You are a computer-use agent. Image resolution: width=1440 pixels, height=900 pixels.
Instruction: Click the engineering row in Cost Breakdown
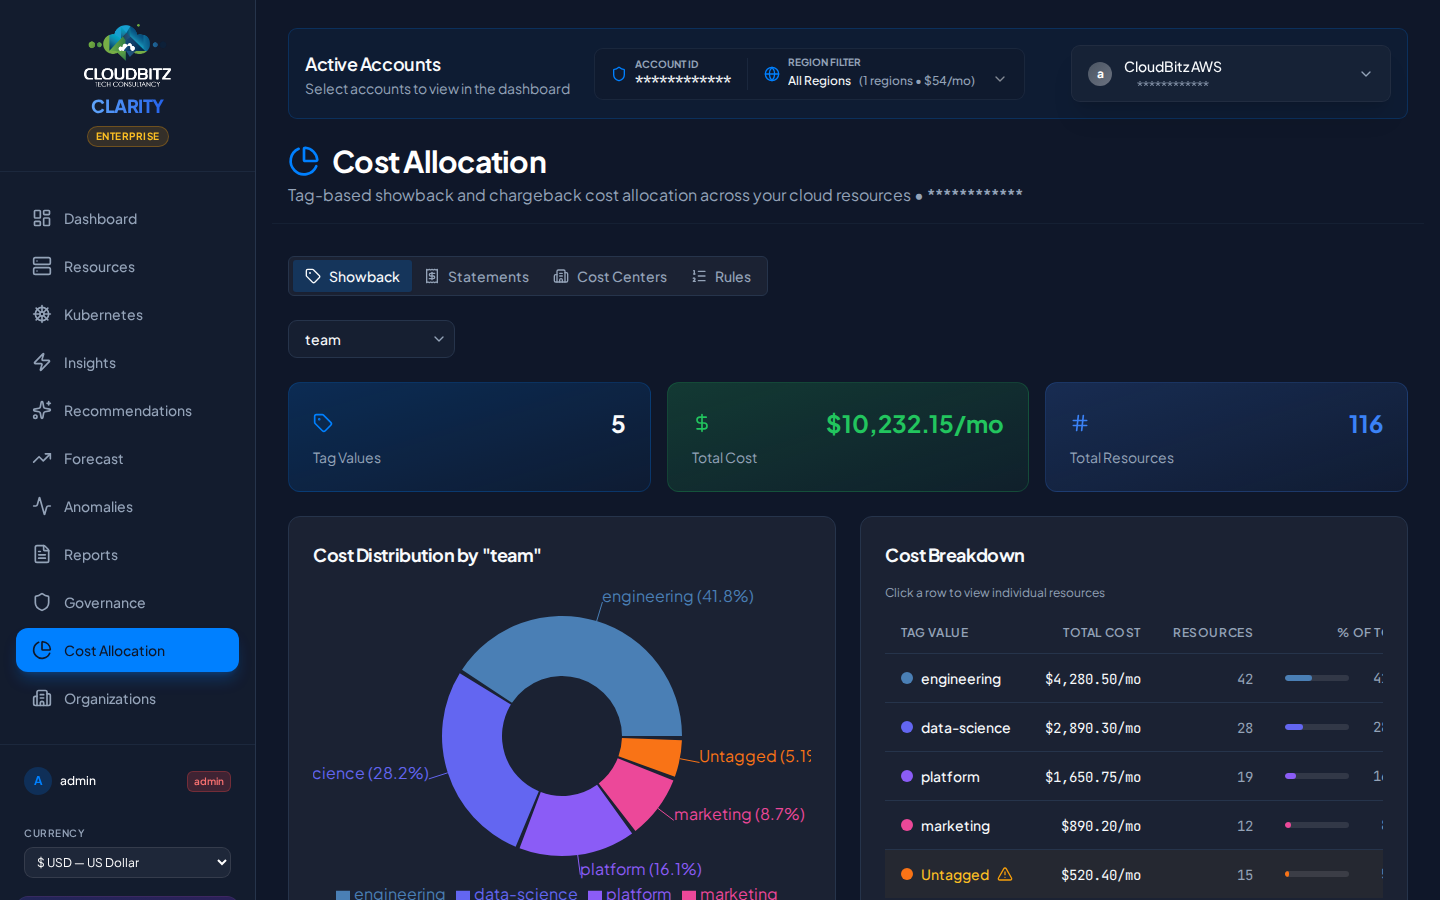[1100, 679]
